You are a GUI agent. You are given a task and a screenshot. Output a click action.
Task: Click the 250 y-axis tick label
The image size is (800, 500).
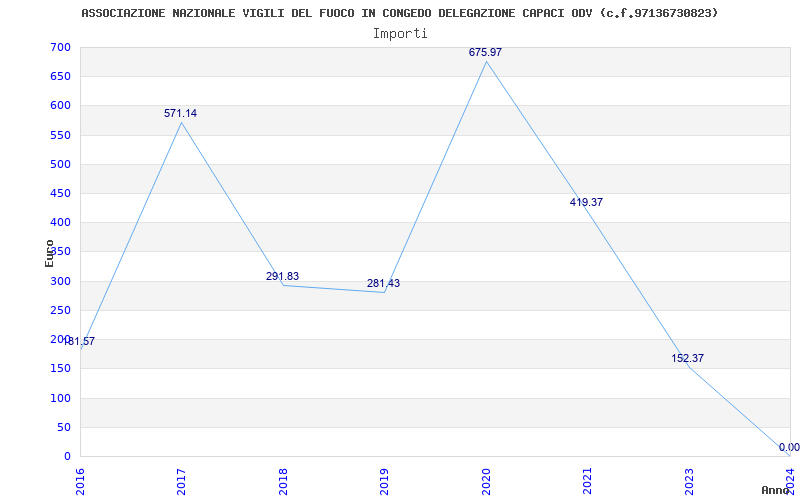click(60, 310)
